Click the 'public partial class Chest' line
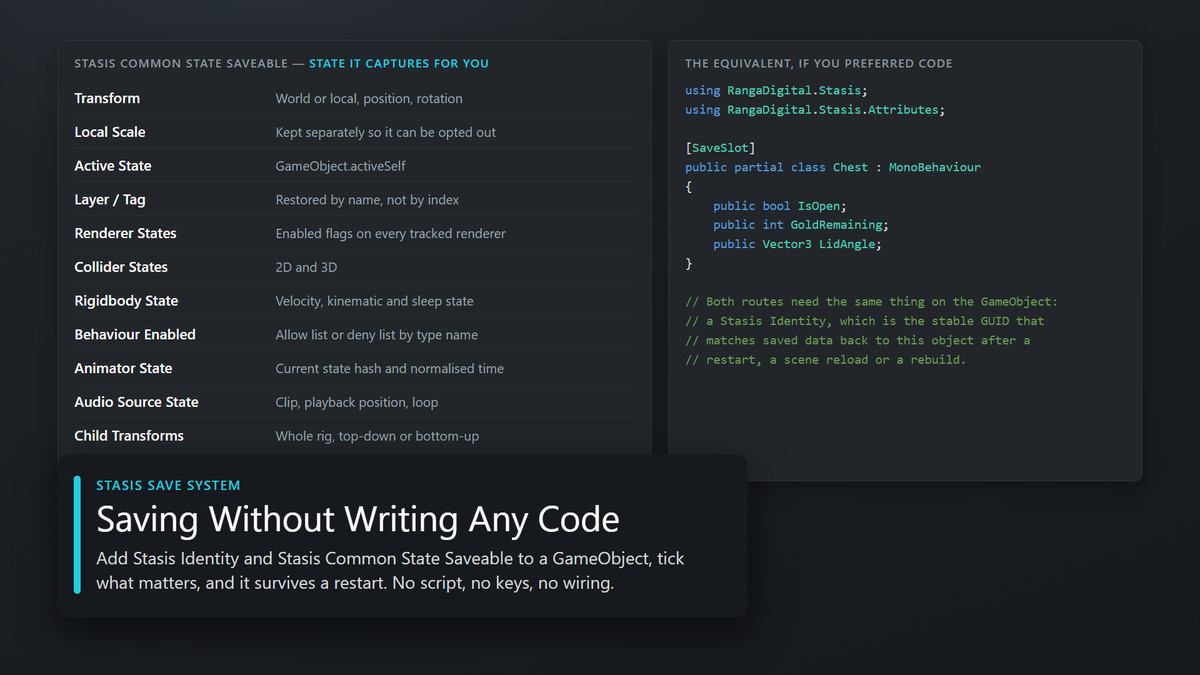The image size is (1200, 675). click(x=833, y=167)
